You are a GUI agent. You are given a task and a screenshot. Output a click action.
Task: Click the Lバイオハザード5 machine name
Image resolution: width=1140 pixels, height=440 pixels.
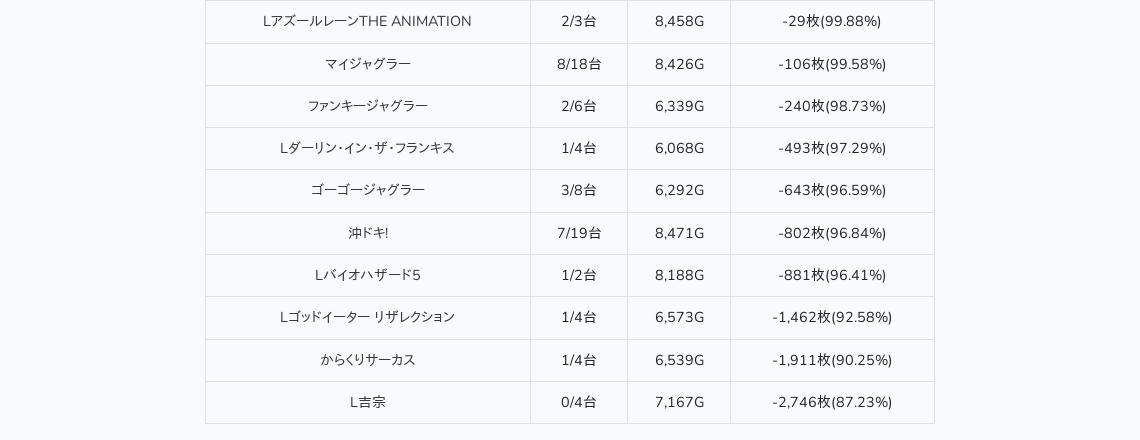(x=367, y=275)
